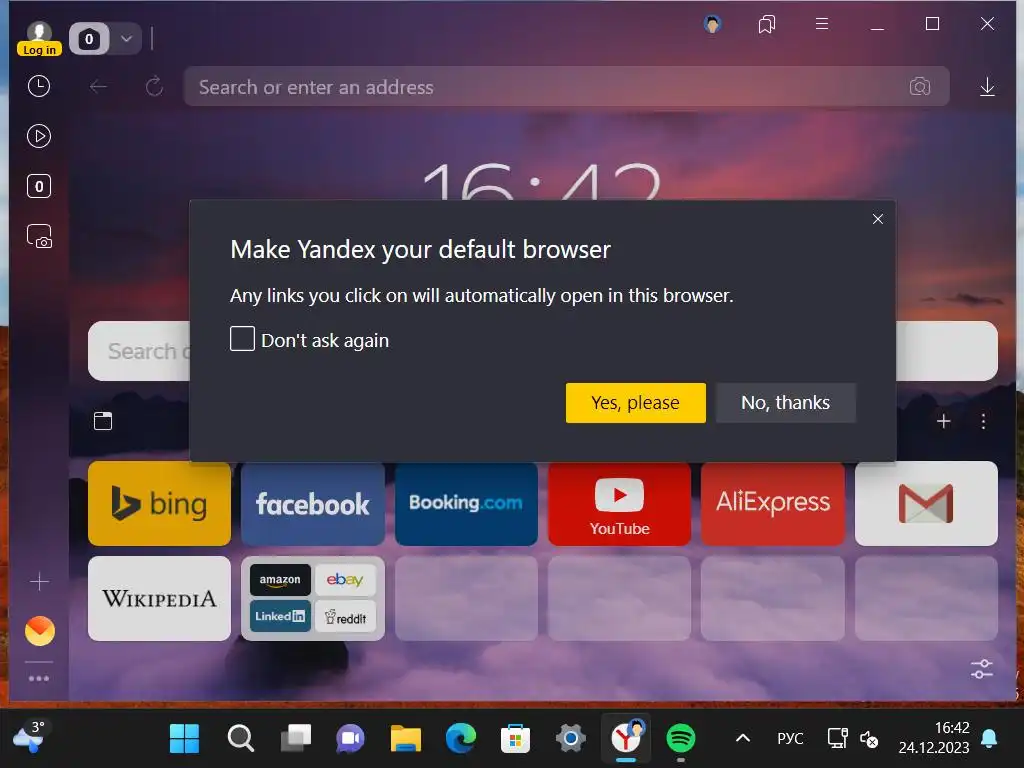Open eBay in the folder tile

[x=345, y=580]
